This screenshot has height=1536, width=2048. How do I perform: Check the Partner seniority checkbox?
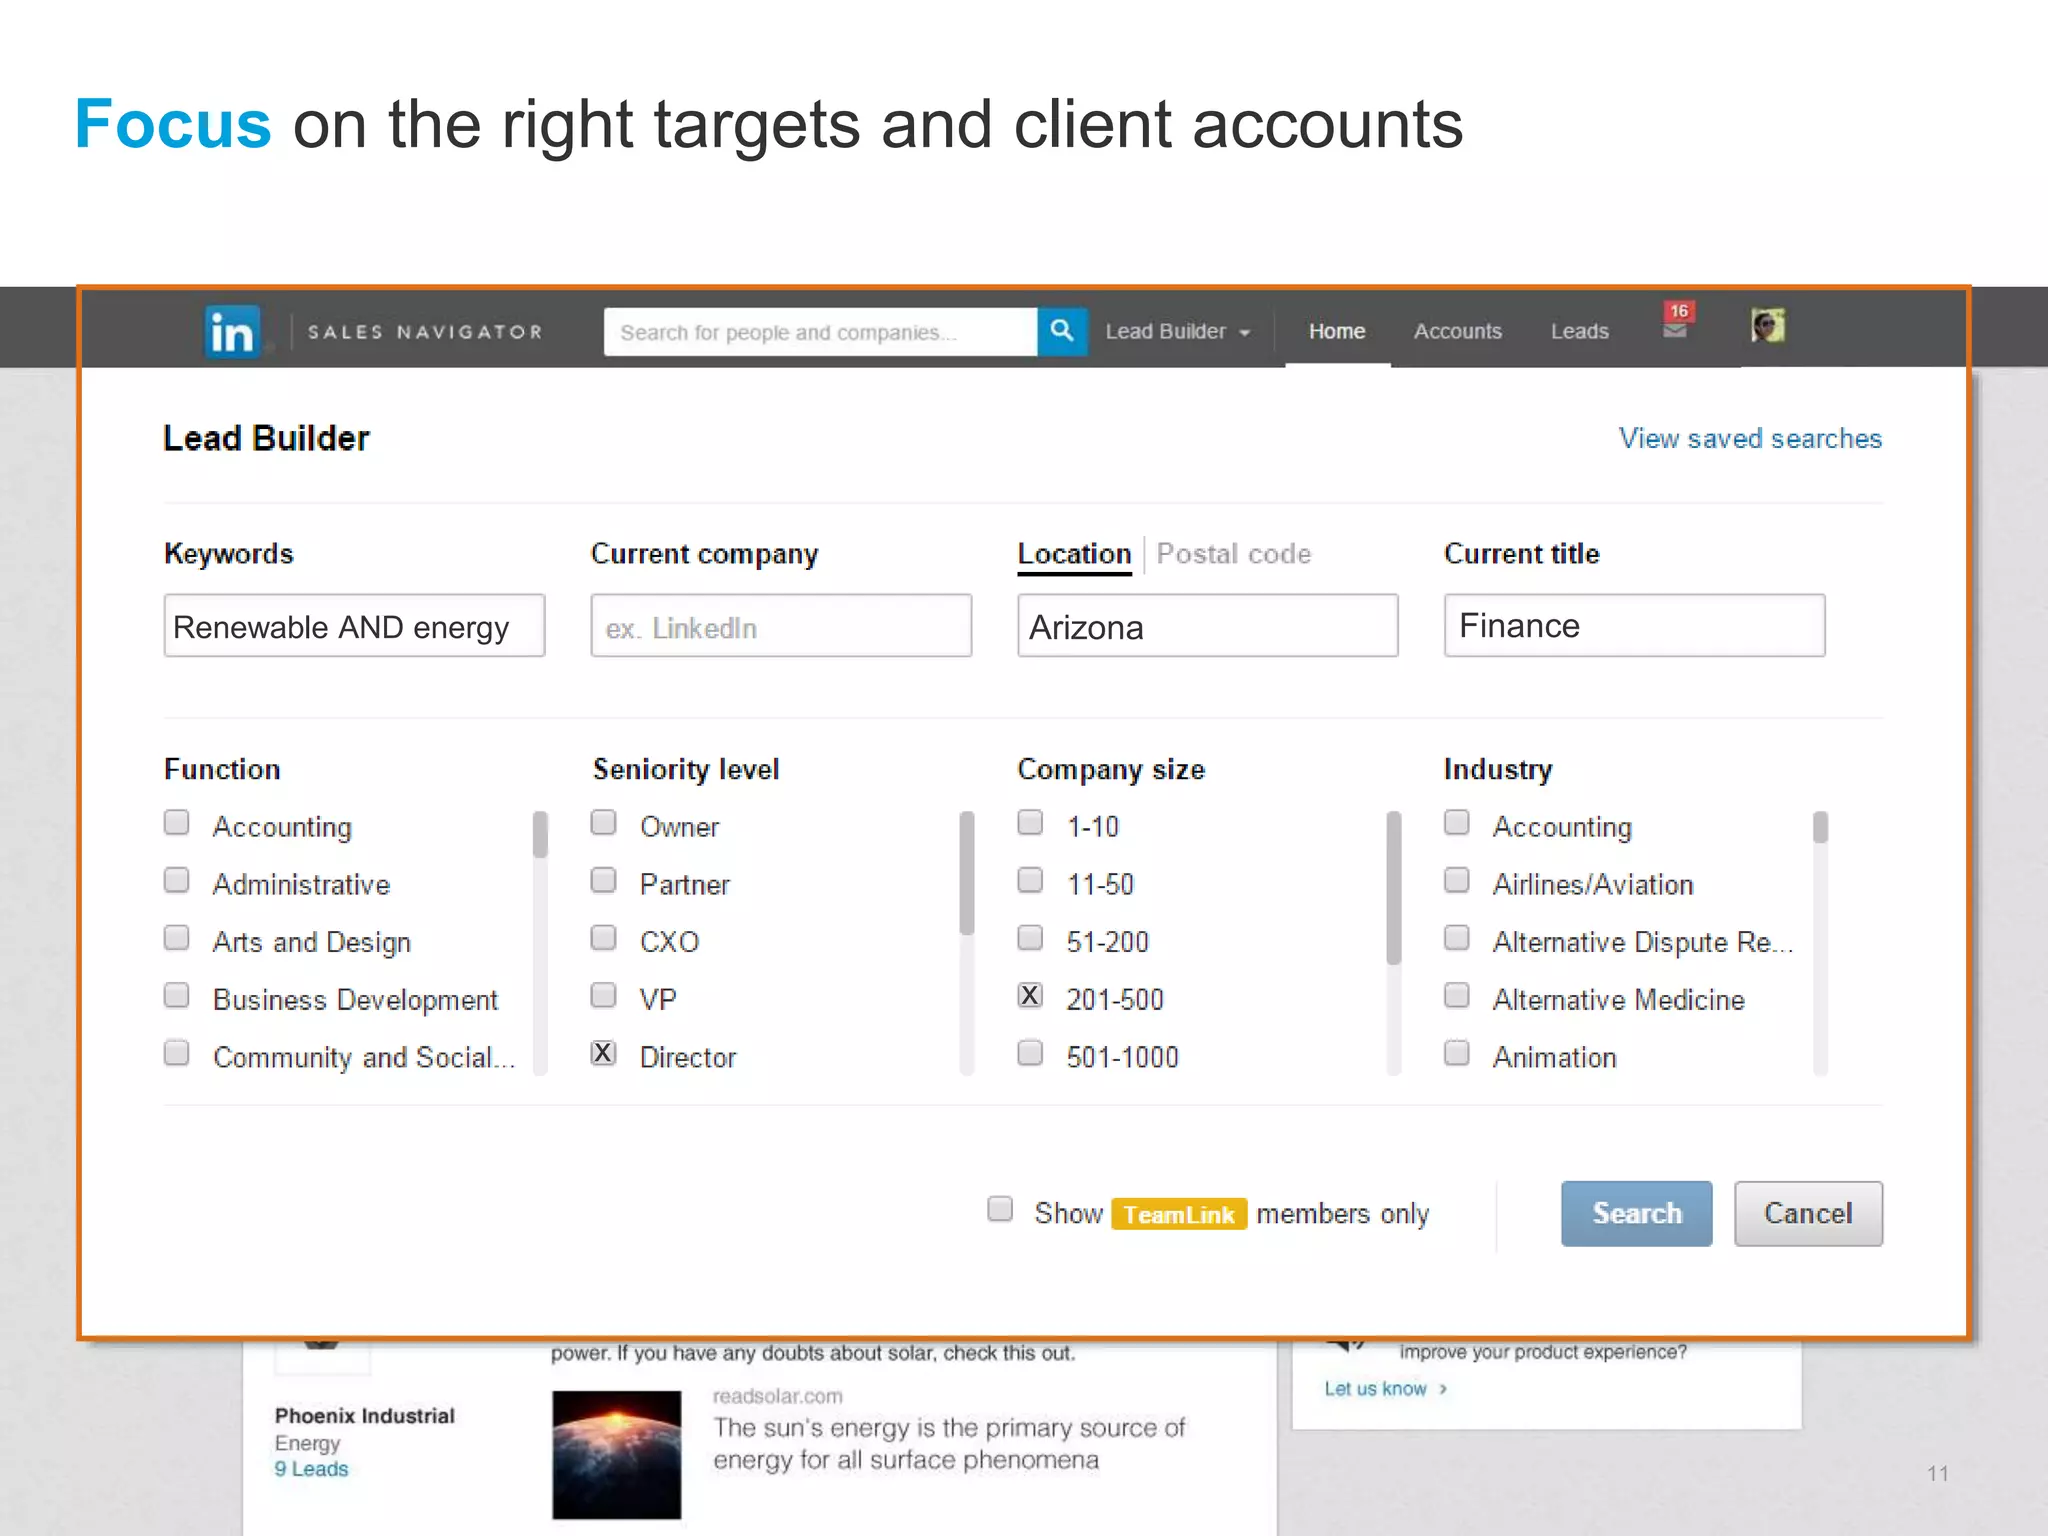[603, 880]
